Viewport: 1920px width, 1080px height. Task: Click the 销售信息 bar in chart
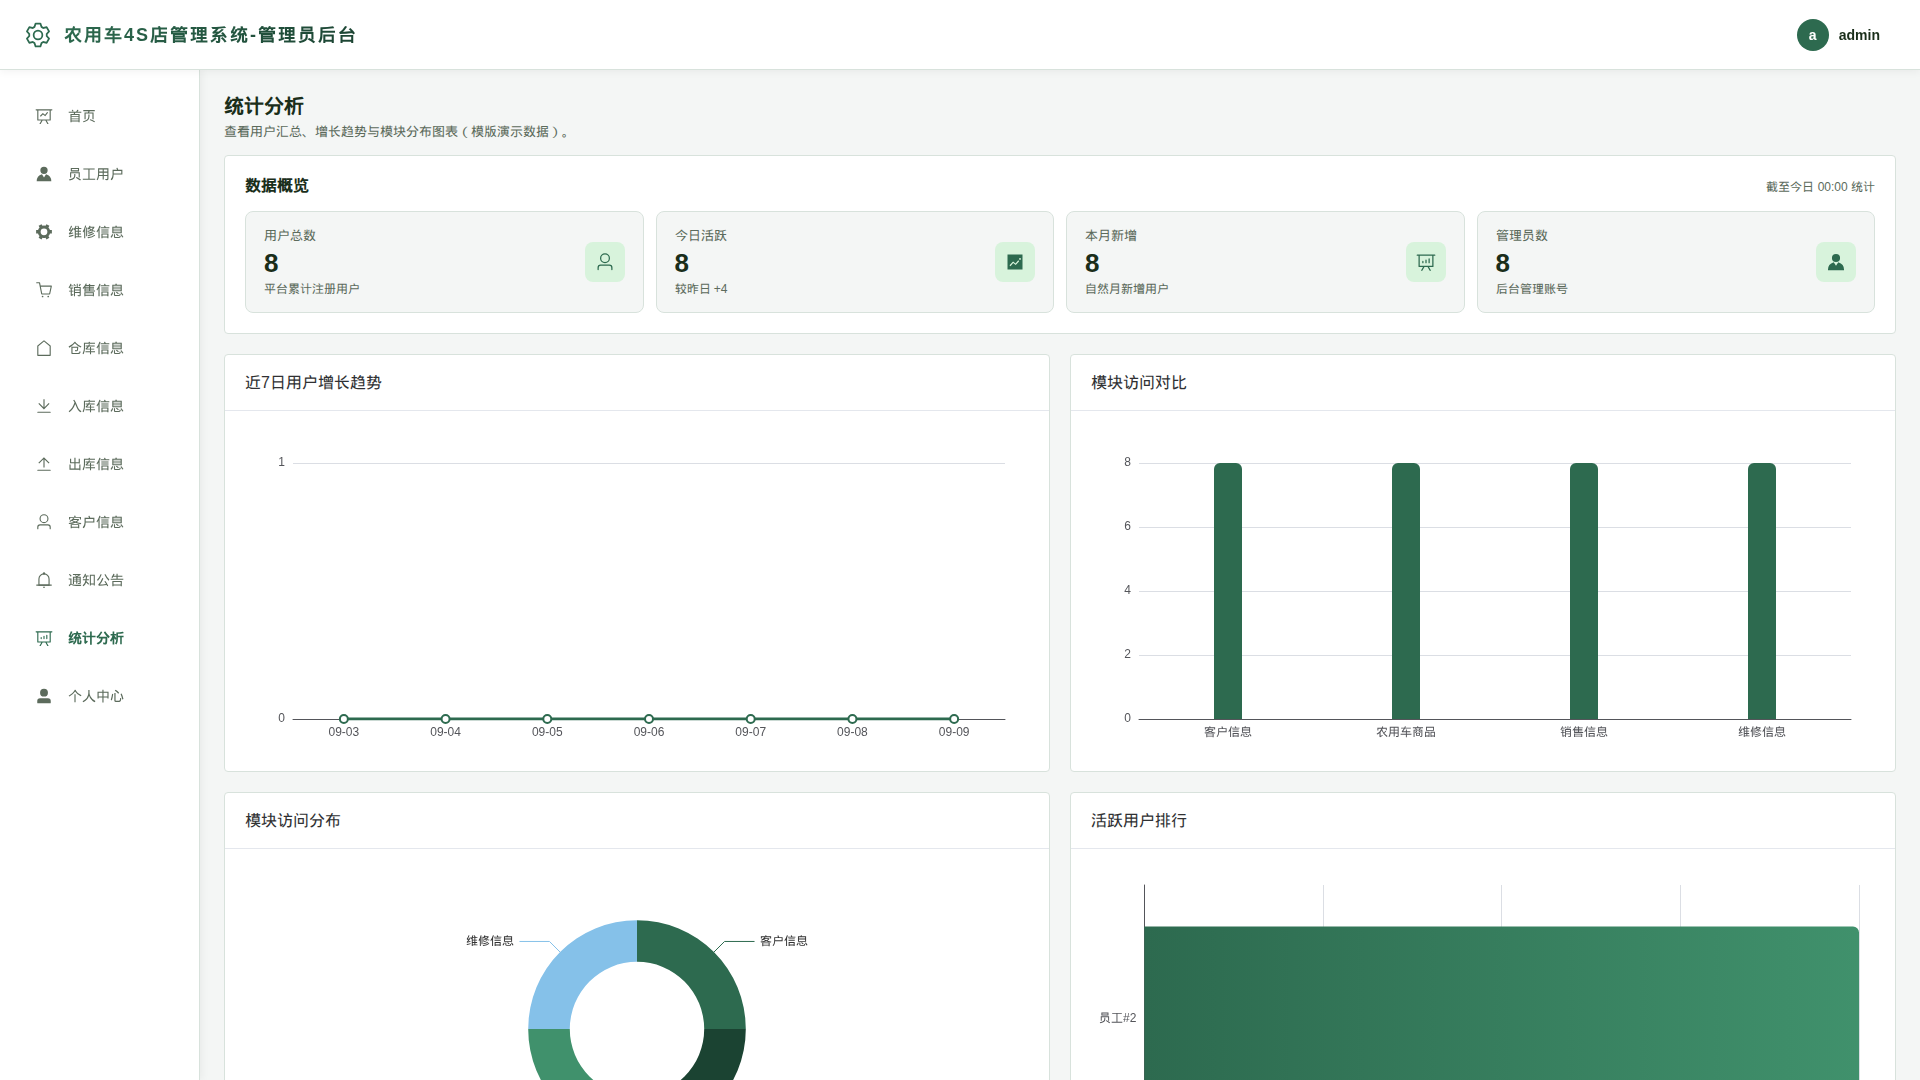(x=1584, y=591)
